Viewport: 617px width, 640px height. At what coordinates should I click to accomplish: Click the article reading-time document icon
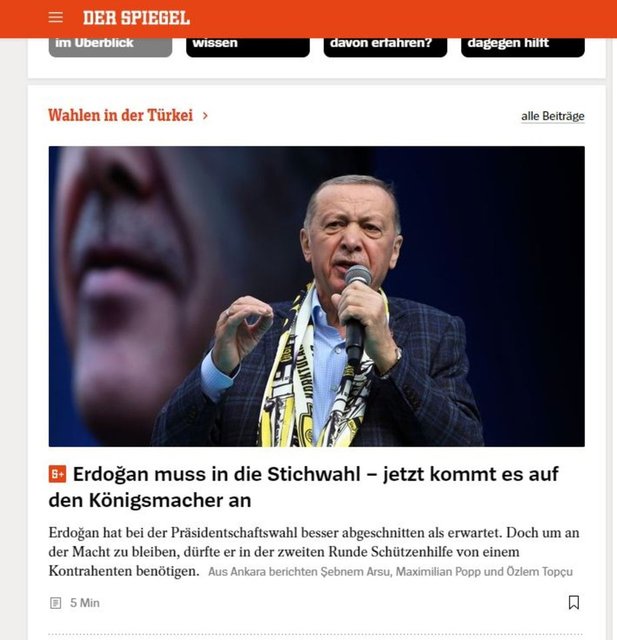click(x=55, y=603)
